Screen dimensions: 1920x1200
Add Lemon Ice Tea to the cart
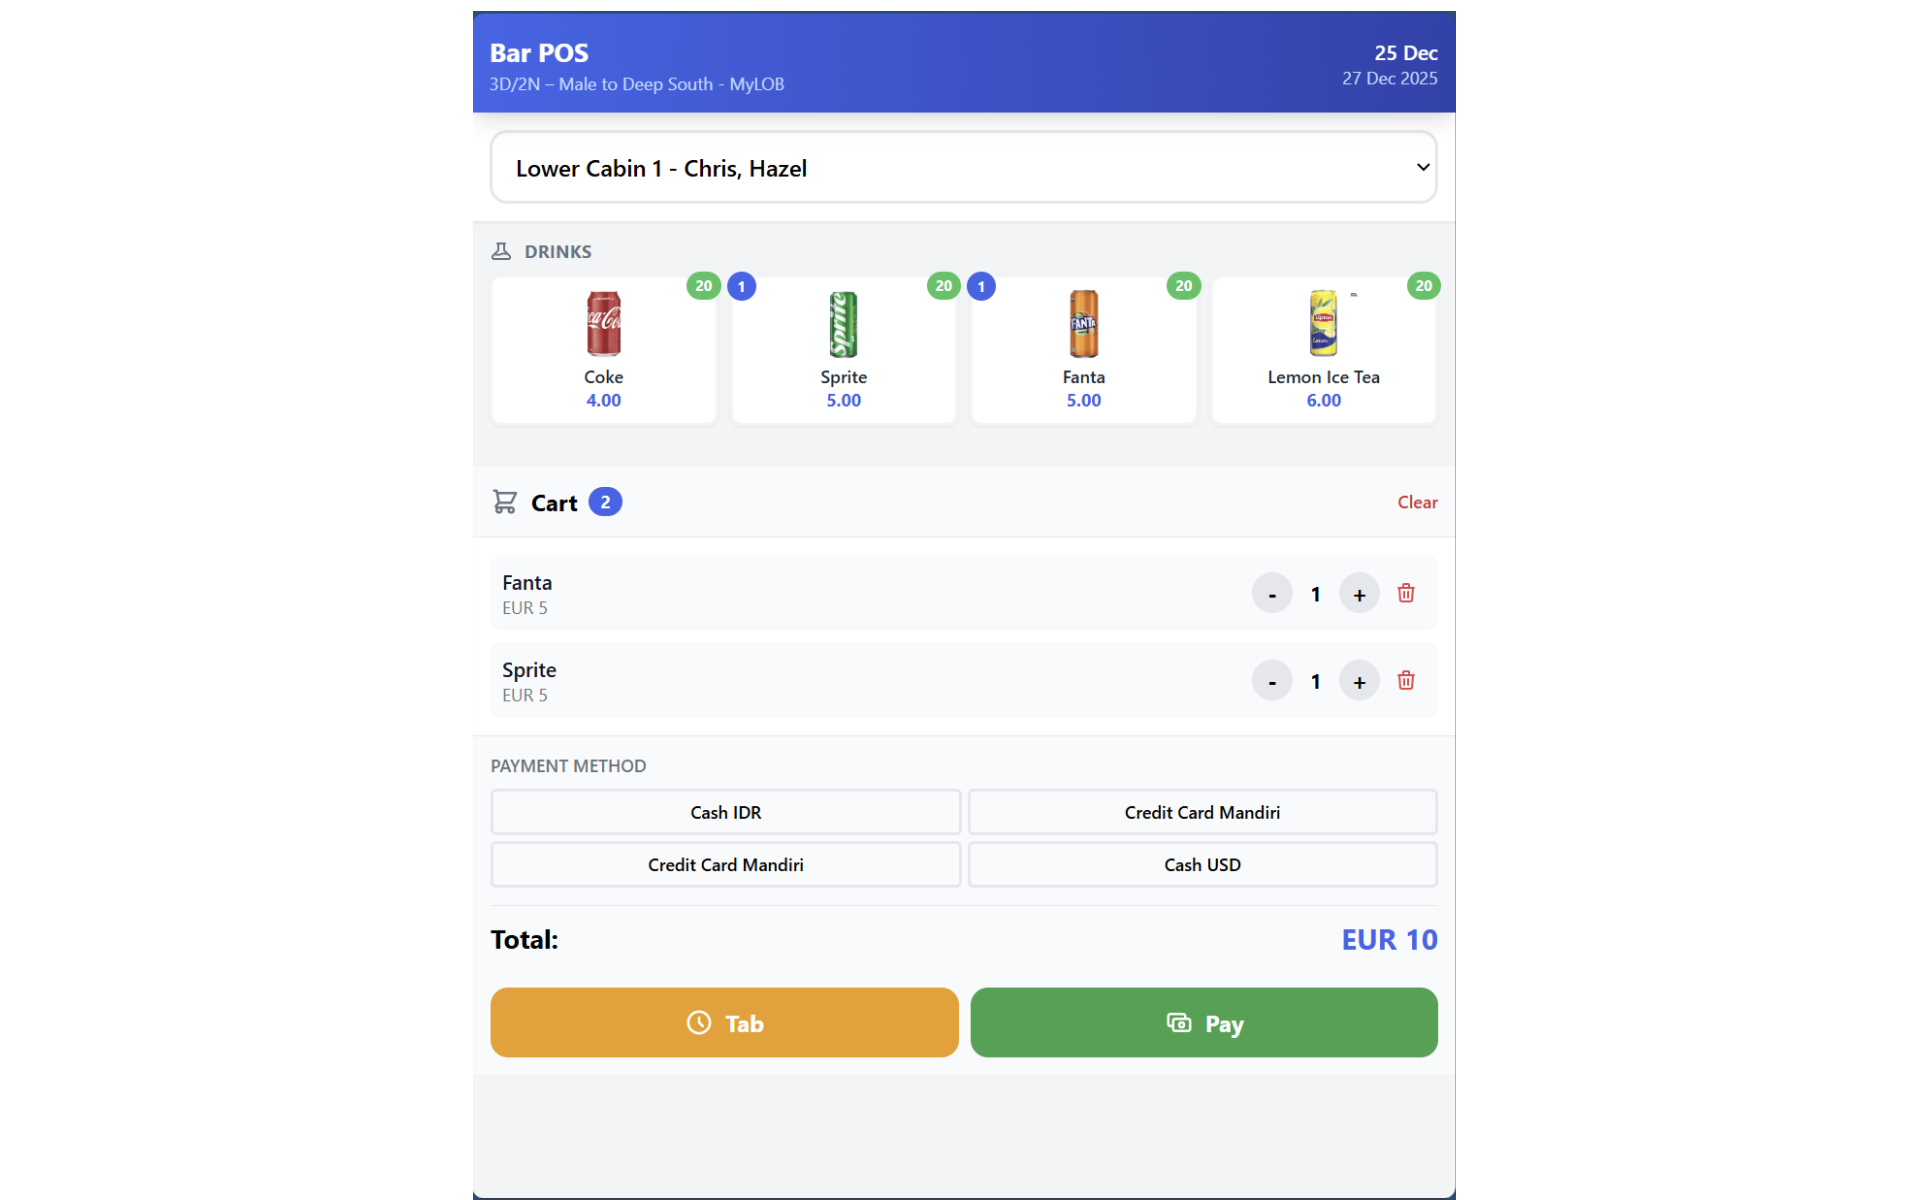point(1323,350)
